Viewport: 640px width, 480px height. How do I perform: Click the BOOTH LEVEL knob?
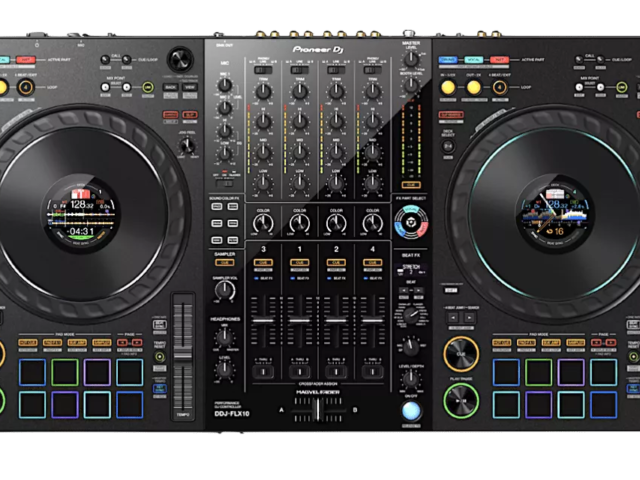tap(411, 85)
